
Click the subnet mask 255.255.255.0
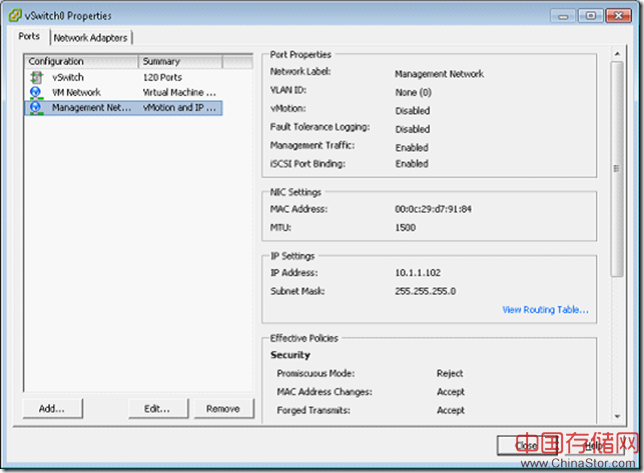pyautogui.click(x=425, y=291)
